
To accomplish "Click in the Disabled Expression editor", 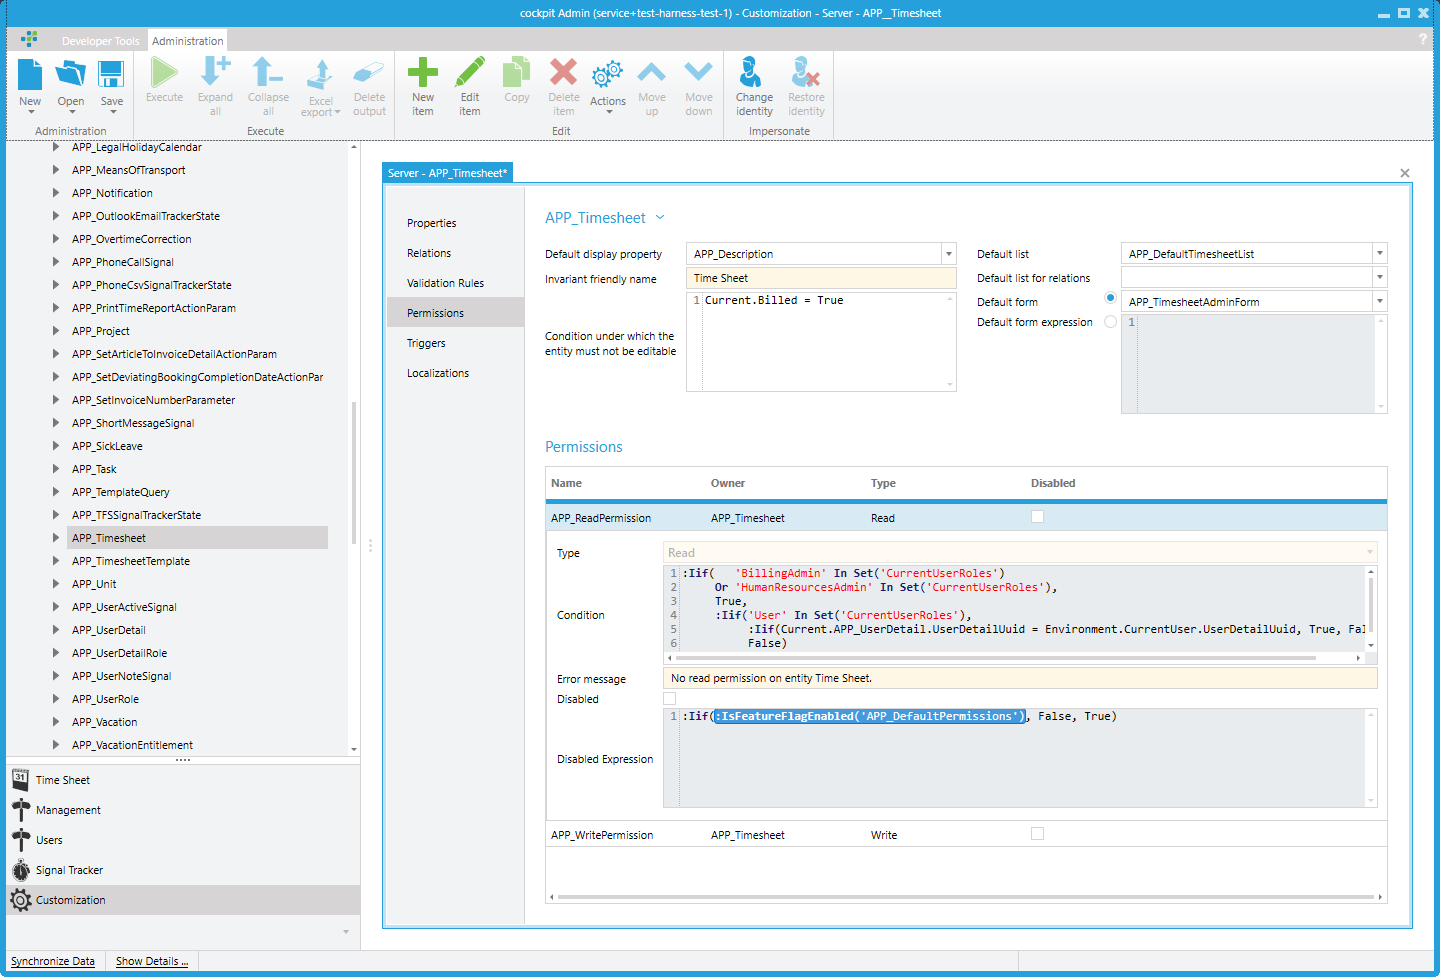I will click(x=1020, y=757).
